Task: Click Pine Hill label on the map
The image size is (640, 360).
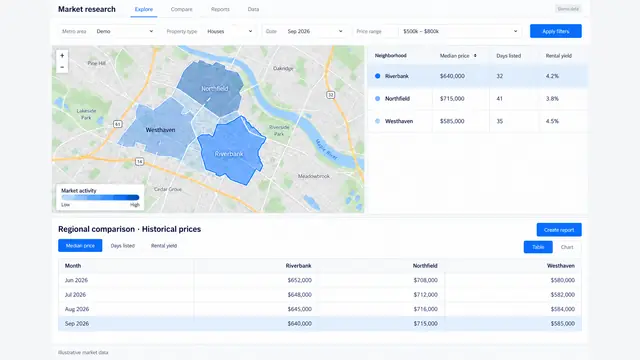Action: (97, 63)
